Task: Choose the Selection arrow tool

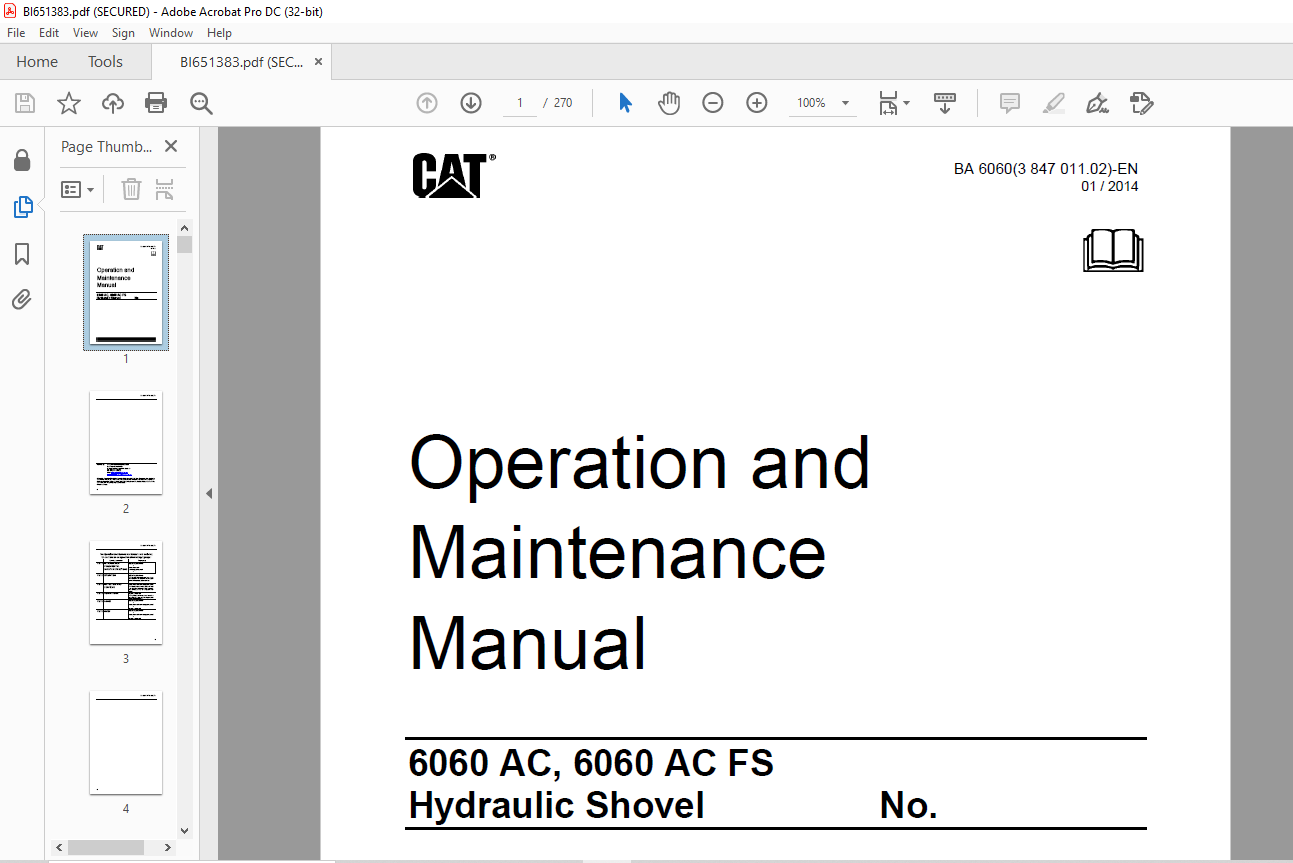Action: tap(626, 103)
